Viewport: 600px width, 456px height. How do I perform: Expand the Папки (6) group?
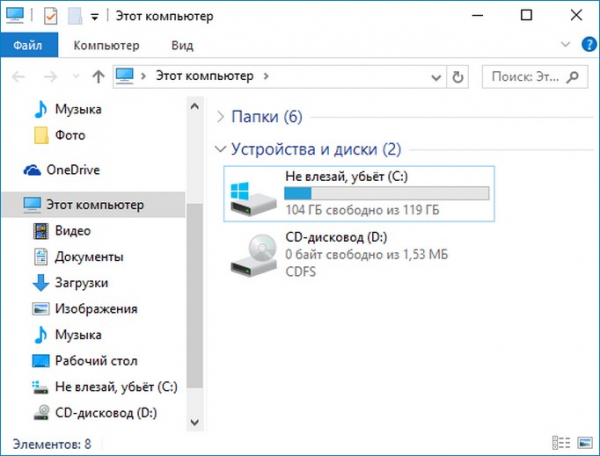tap(220, 117)
